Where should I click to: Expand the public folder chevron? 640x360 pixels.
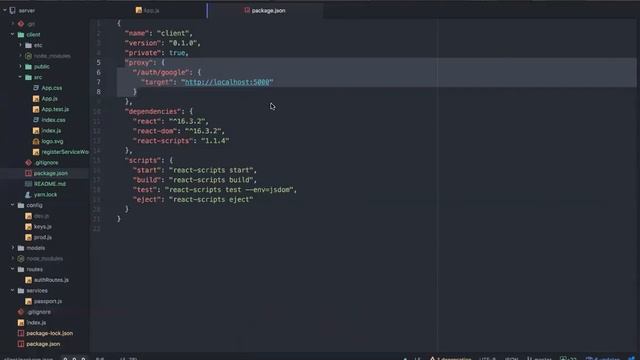[x=20, y=66]
